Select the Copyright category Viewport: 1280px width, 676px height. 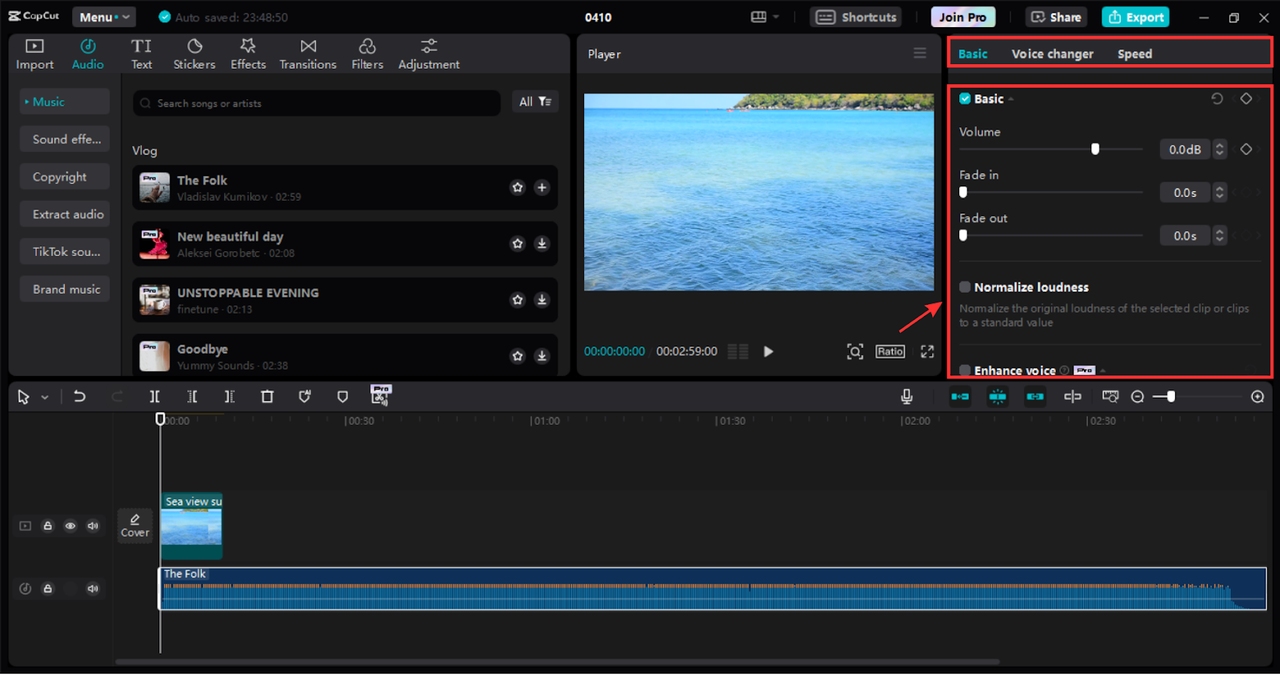(x=64, y=177)
